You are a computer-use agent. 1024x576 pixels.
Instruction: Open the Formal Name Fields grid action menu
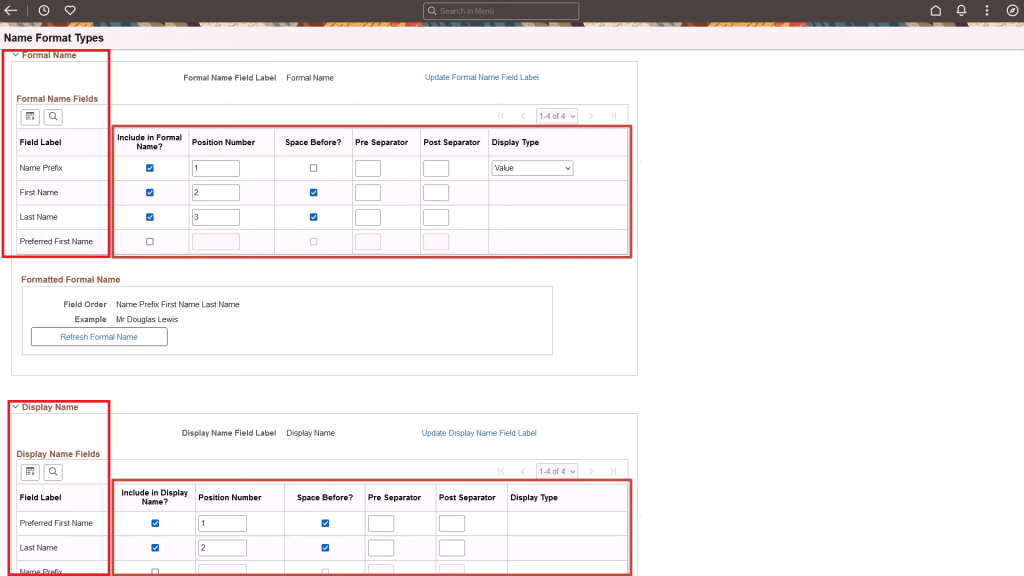pos(29,116)
